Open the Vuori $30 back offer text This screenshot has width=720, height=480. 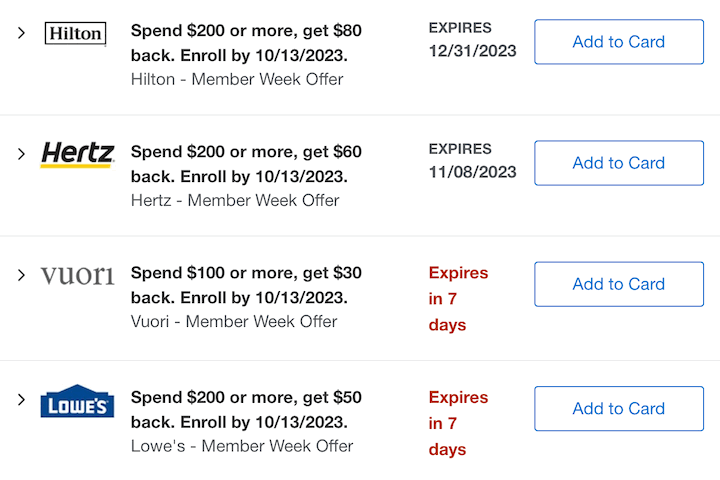pyautogui.click(x=246, y=286)
